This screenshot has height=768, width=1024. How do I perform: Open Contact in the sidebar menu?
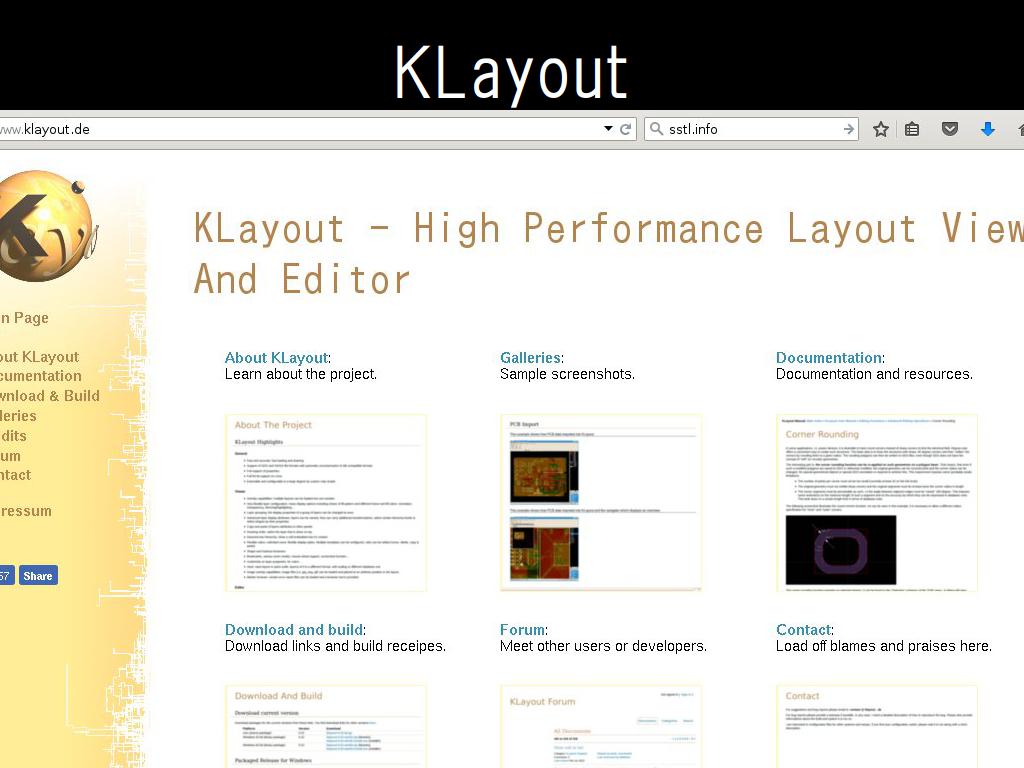click(x=16, y=475)
